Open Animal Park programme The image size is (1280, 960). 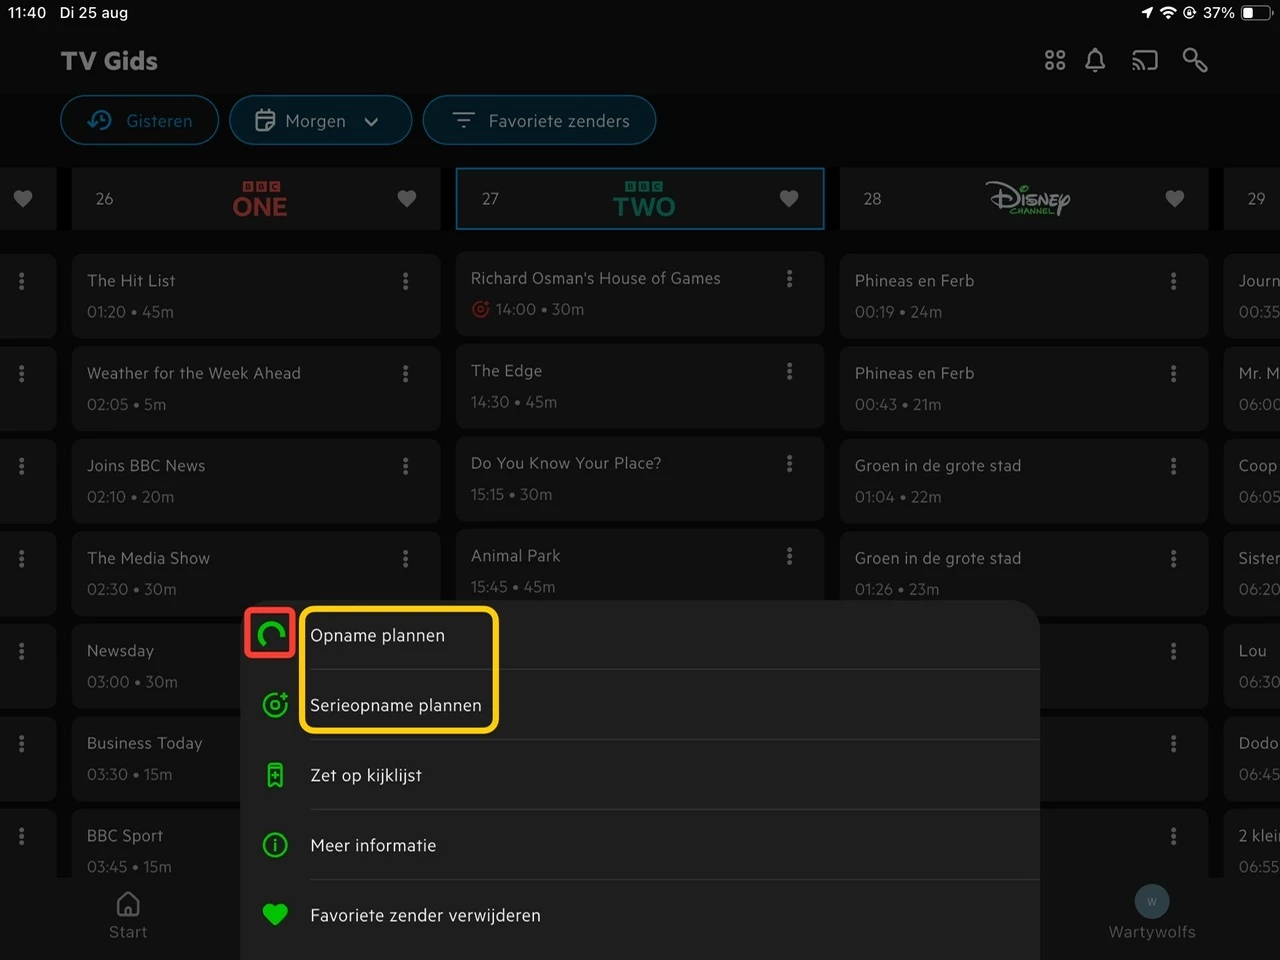640,565
